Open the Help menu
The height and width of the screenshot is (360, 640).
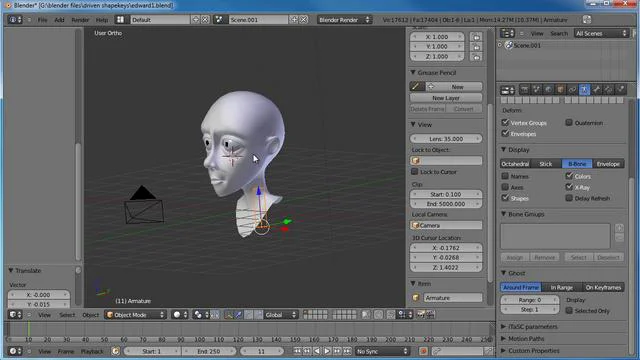coord(102,20)
